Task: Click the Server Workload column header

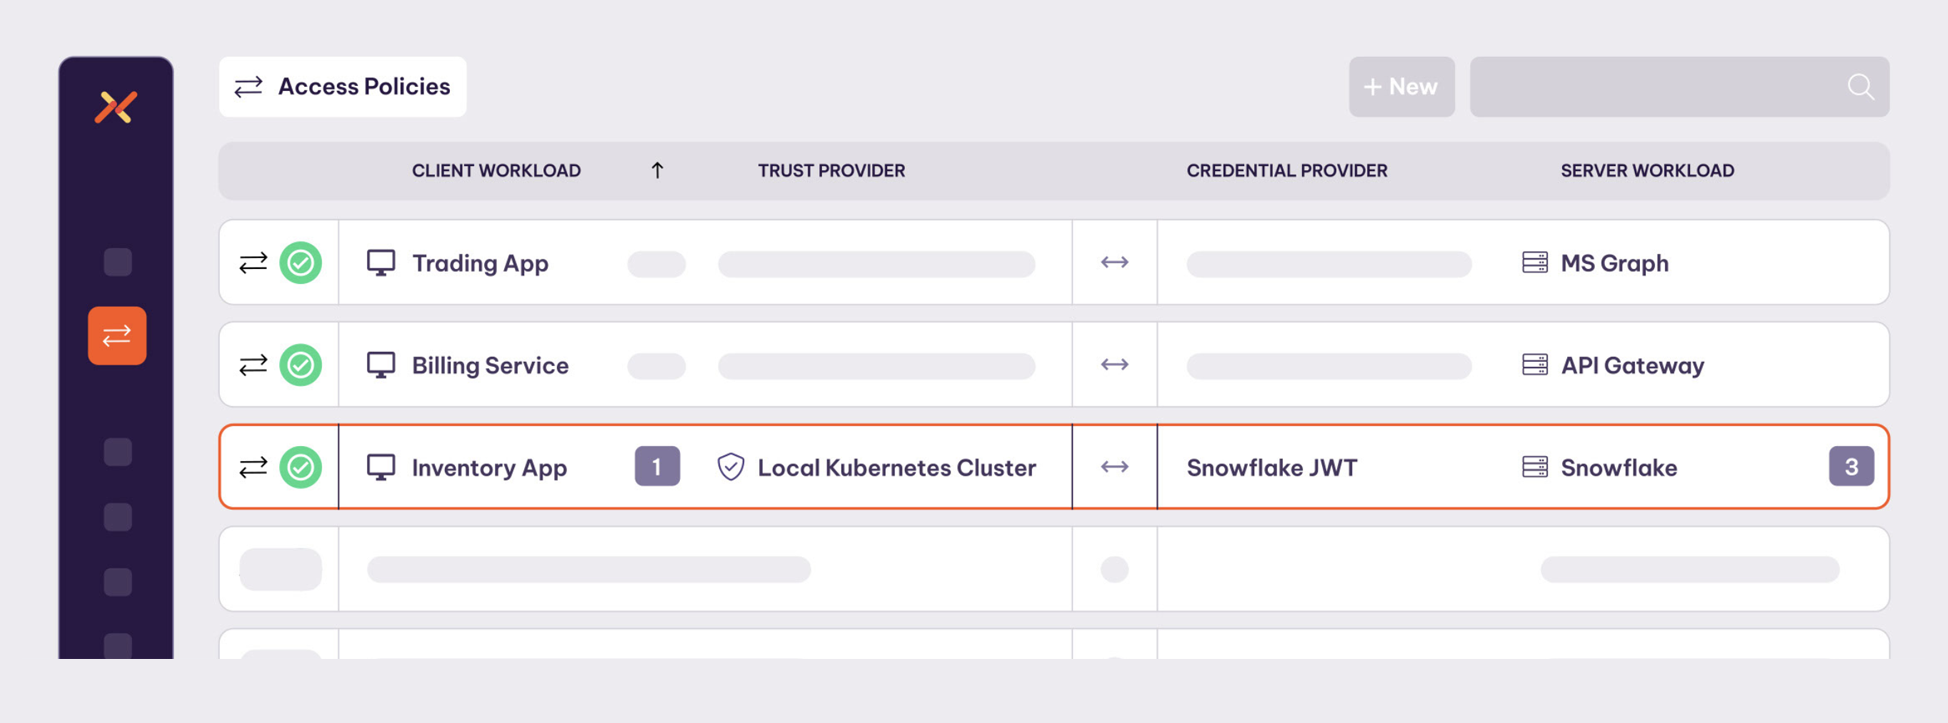Action: click(1647, 171)
